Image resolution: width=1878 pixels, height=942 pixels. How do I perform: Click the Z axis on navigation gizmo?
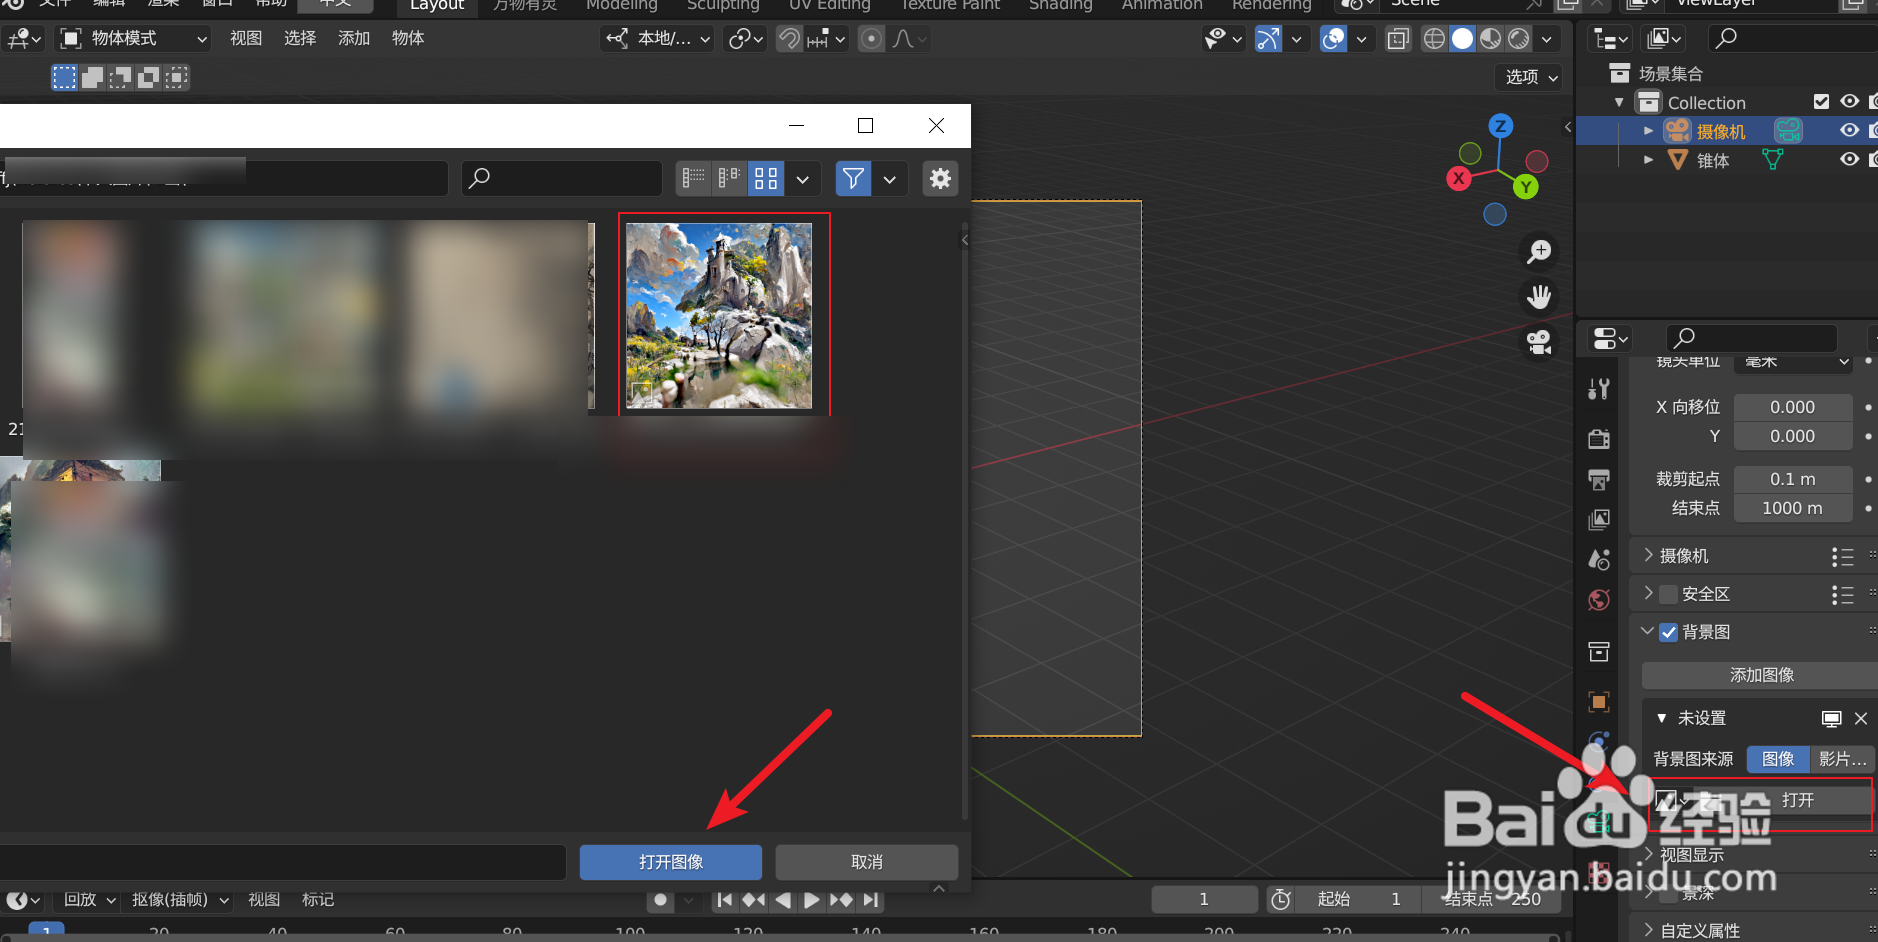point(1500,126)
